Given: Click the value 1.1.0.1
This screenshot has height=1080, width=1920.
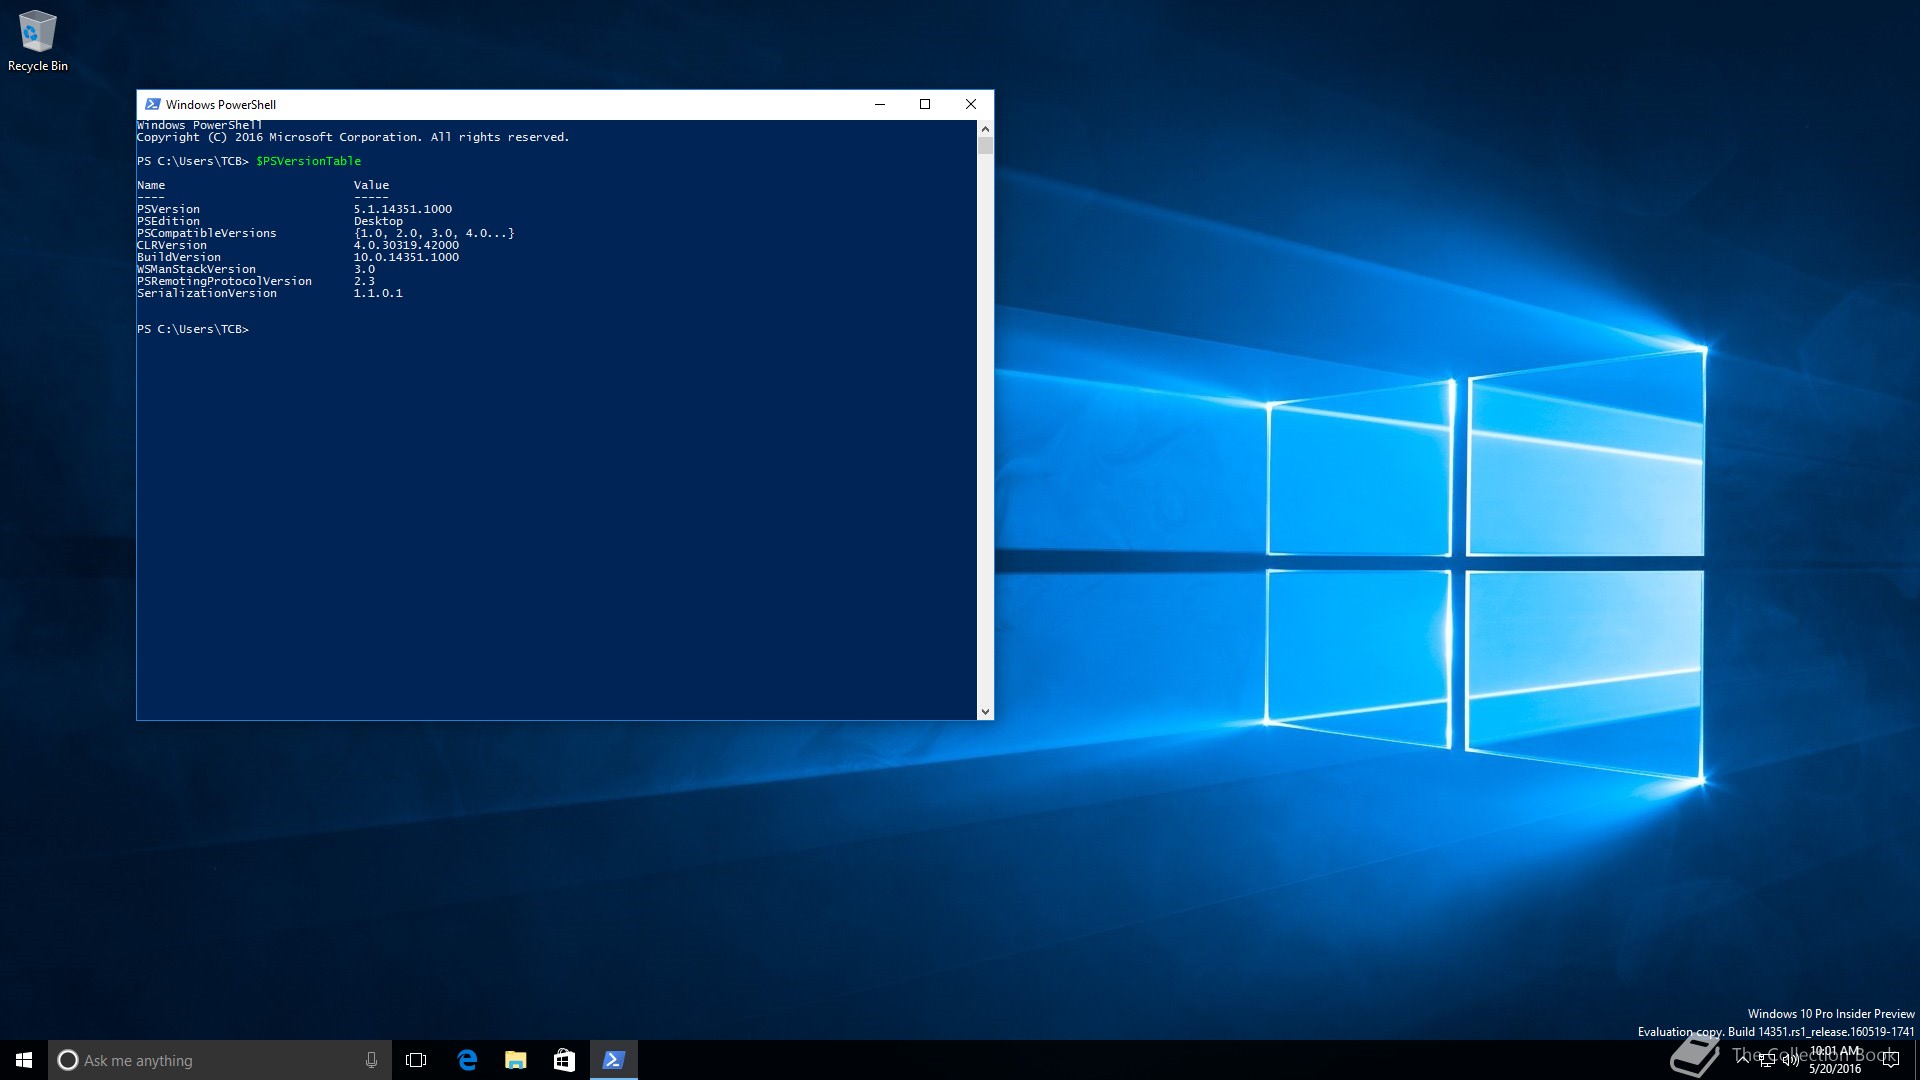Looking at the screenshot, I should 378,293.
